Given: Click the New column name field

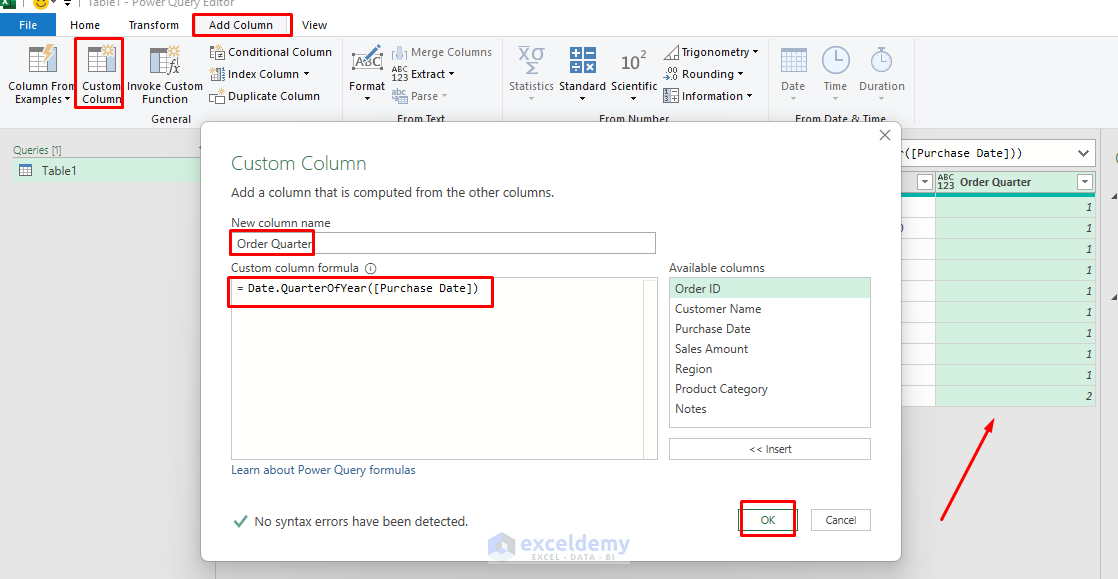Looking at the screenshot, I should [x=443, y=243].
